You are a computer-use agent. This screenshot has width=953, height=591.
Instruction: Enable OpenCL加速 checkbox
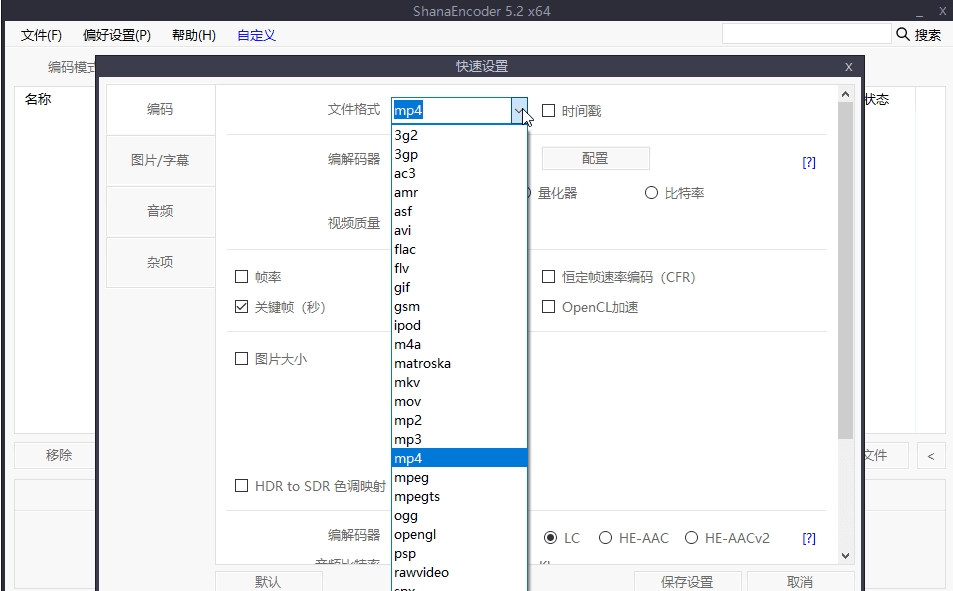(x=548, y=307)
